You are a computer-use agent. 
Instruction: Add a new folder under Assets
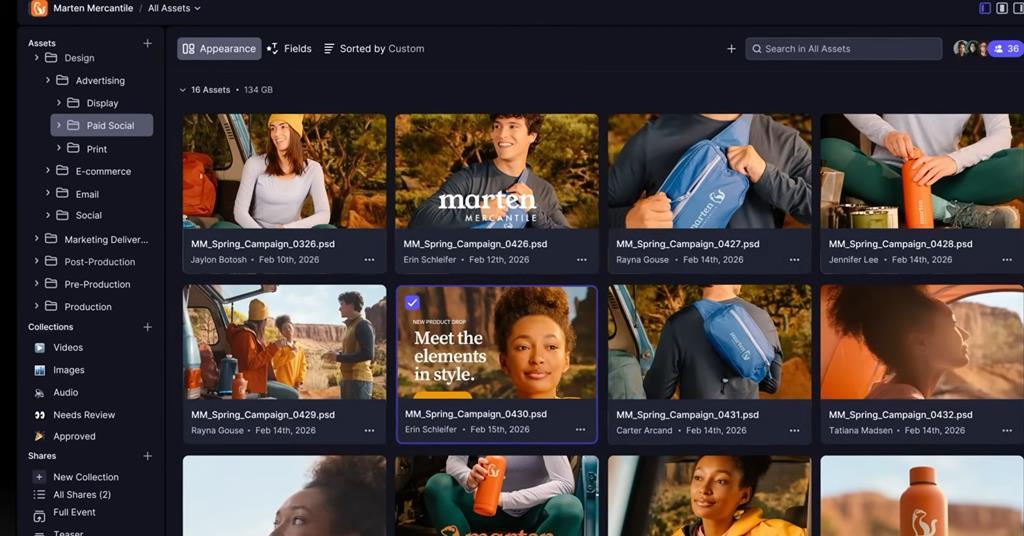[147, 43]
